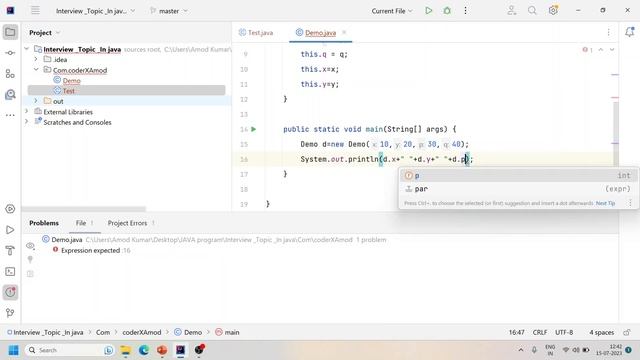Screen dimensions: 640x360
Task: Switch to Project Errors tab
Action: 131,223
